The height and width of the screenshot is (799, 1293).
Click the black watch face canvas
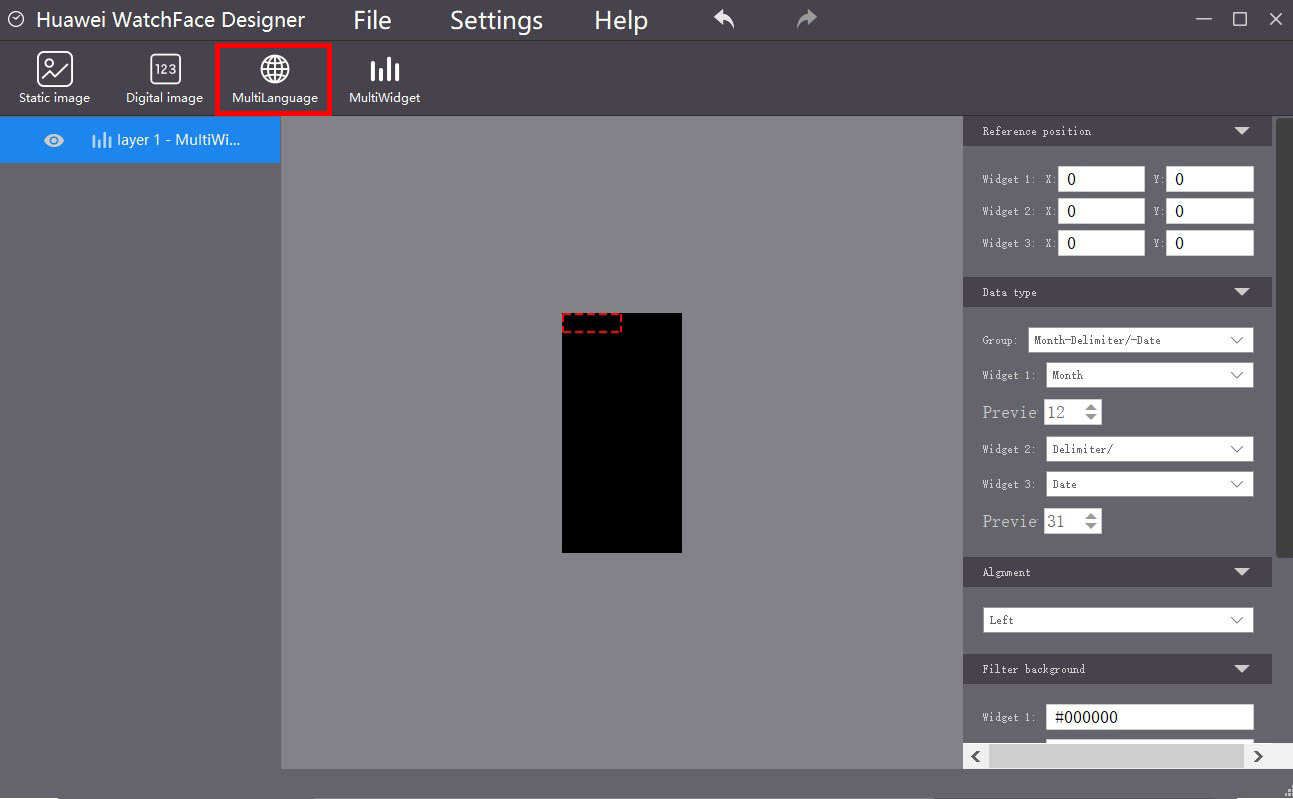point(622,433)
